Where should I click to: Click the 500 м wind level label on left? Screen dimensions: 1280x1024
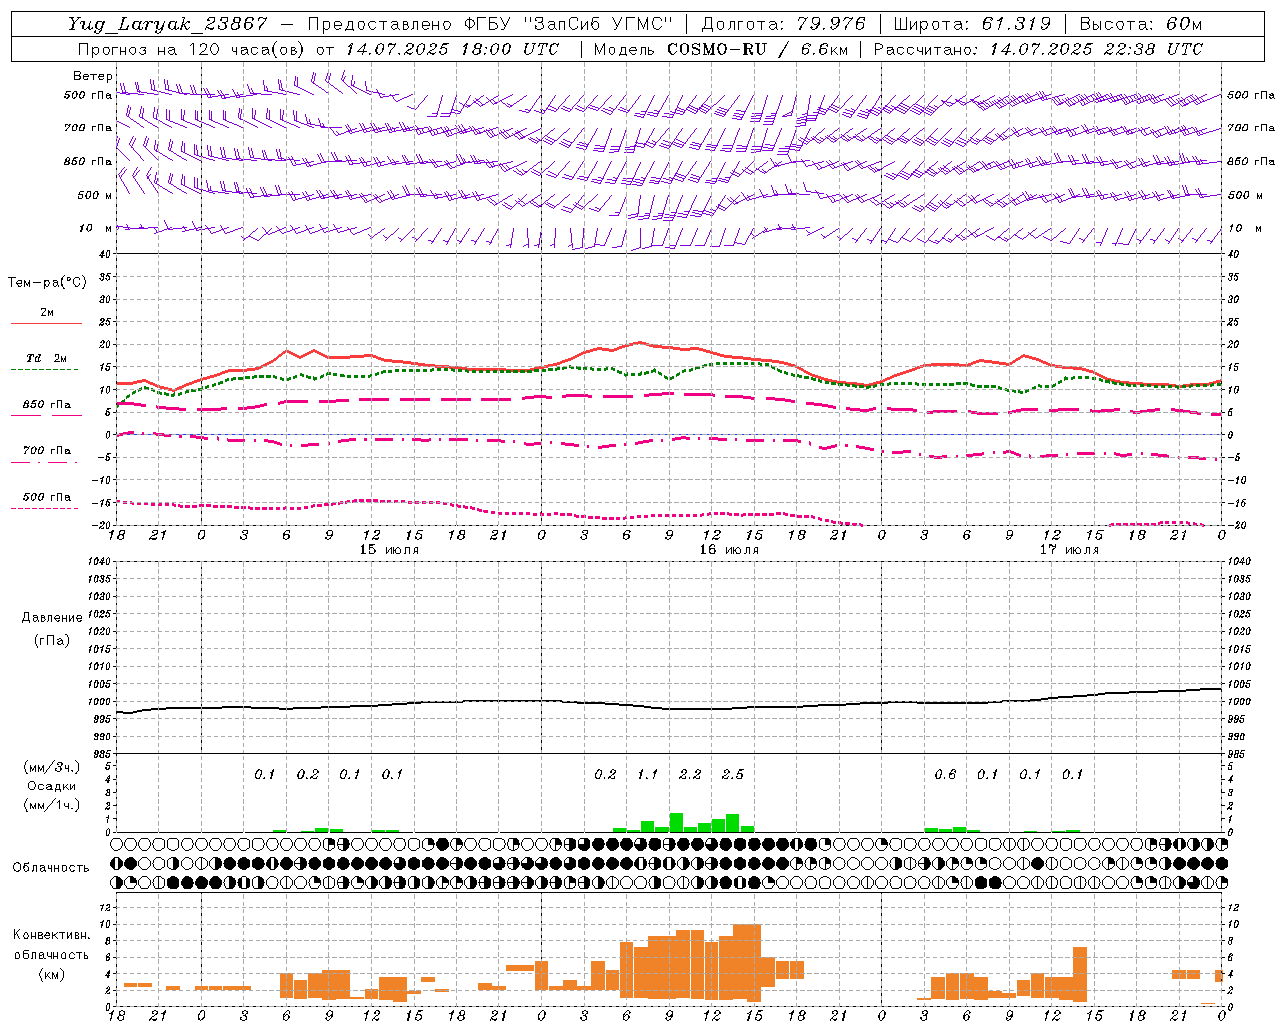tap(94, 195)
